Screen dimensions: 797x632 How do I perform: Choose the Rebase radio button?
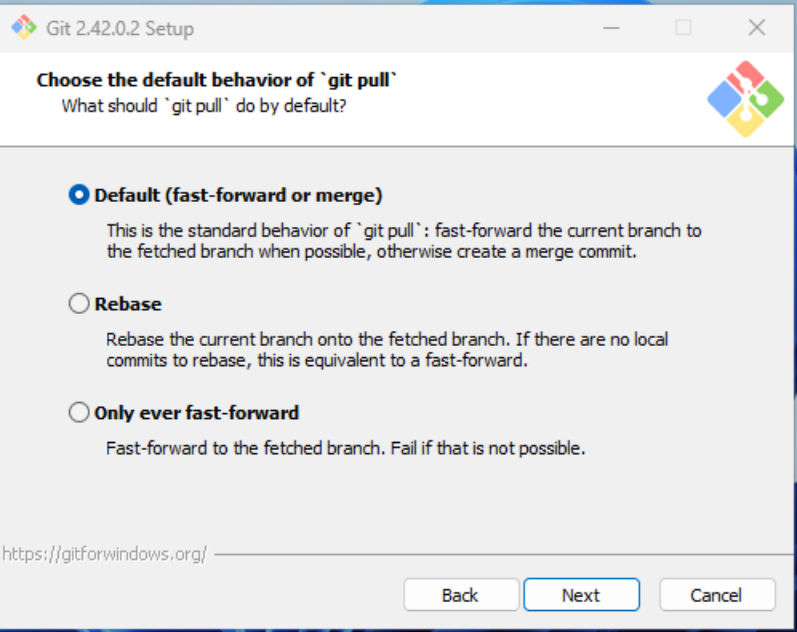[79, 304]
